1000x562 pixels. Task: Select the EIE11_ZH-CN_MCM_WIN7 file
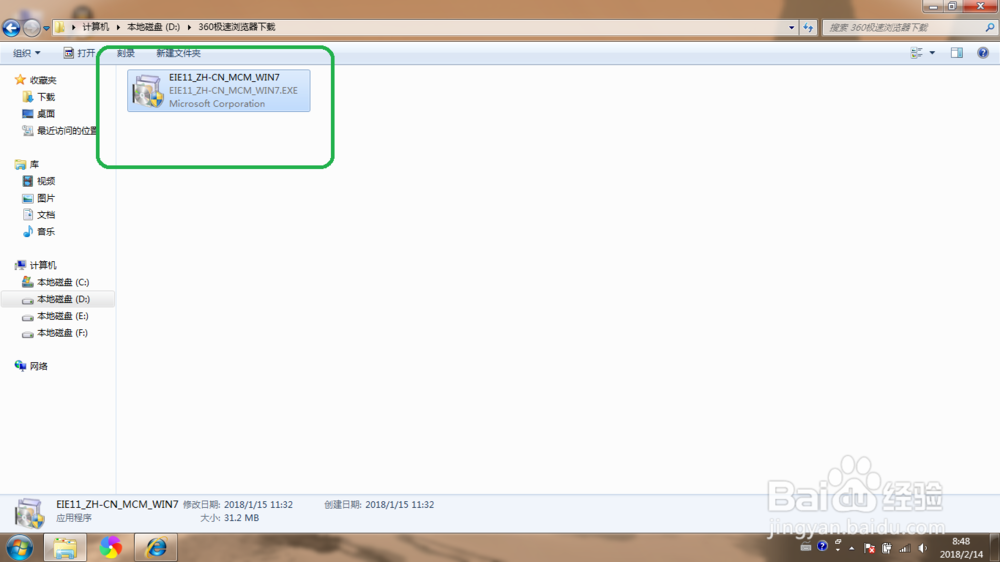click(x=219, y=91)
